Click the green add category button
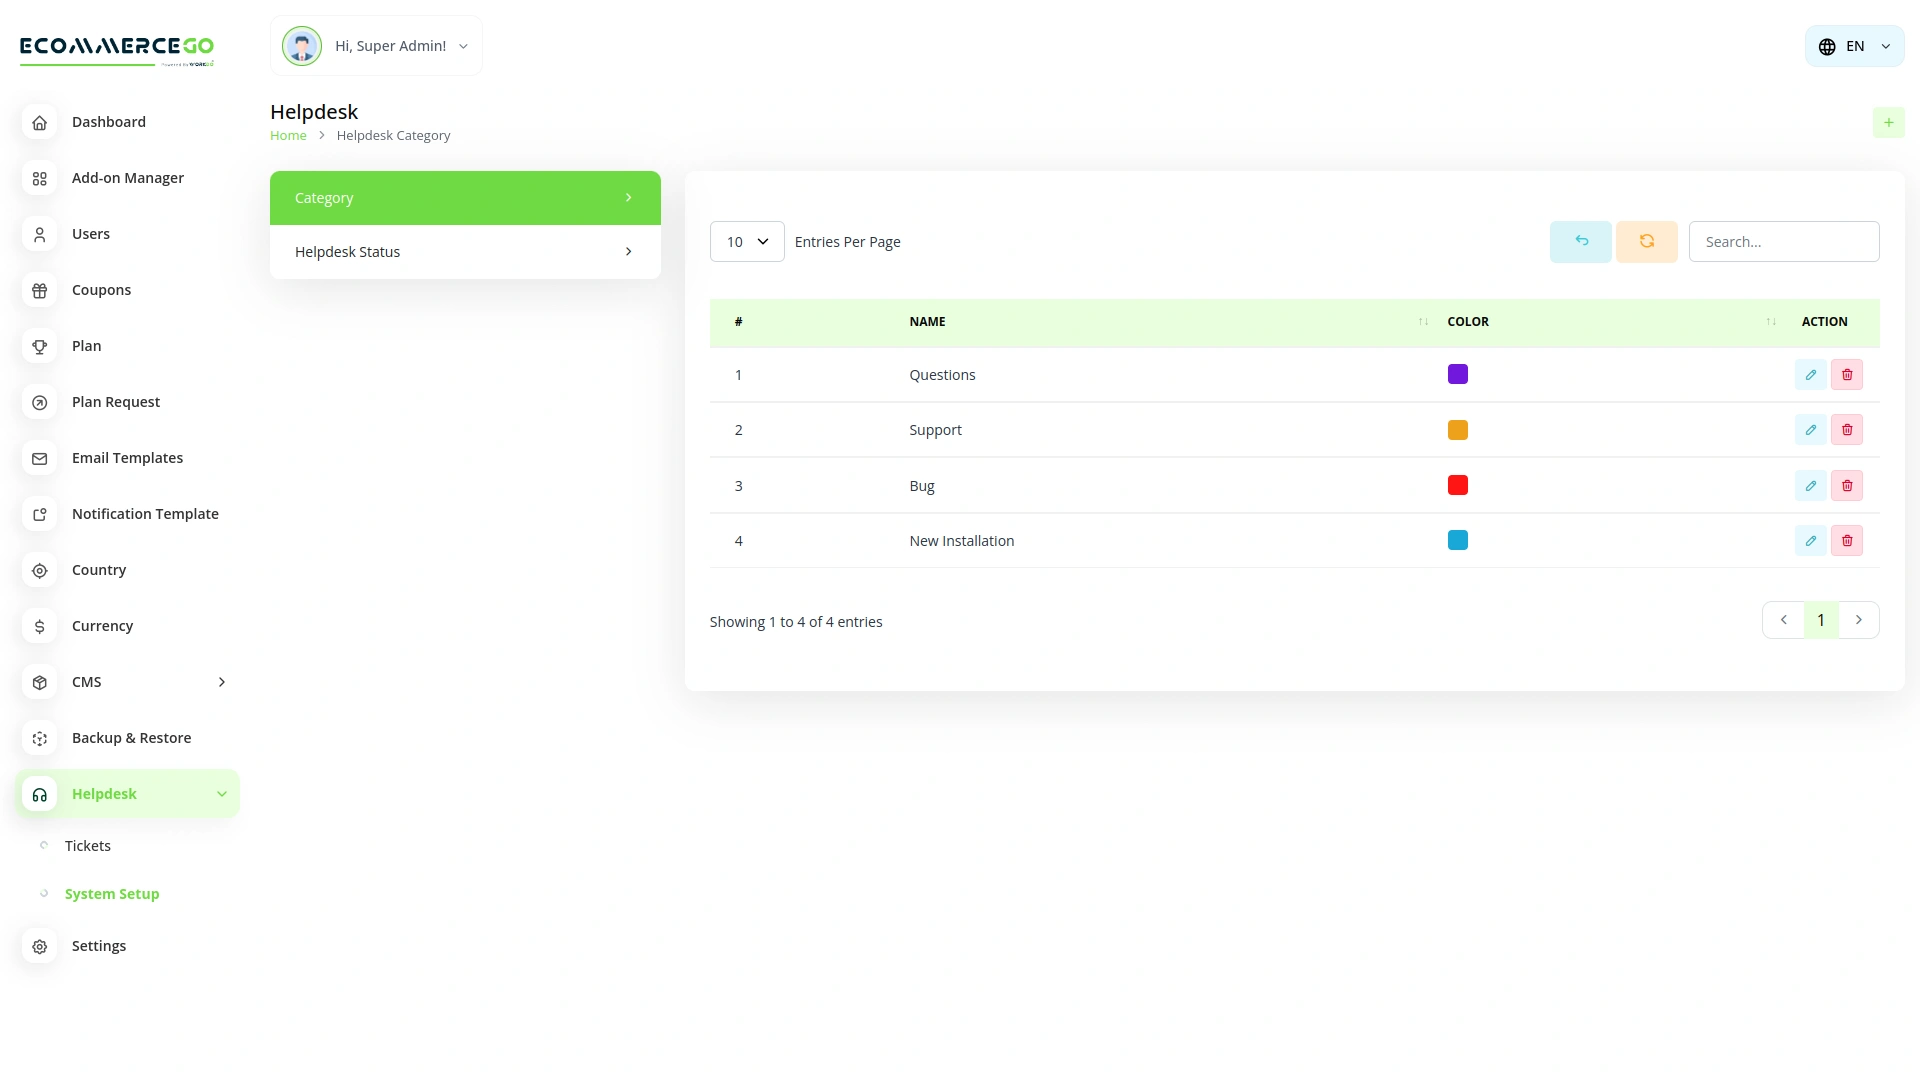 1889,122
